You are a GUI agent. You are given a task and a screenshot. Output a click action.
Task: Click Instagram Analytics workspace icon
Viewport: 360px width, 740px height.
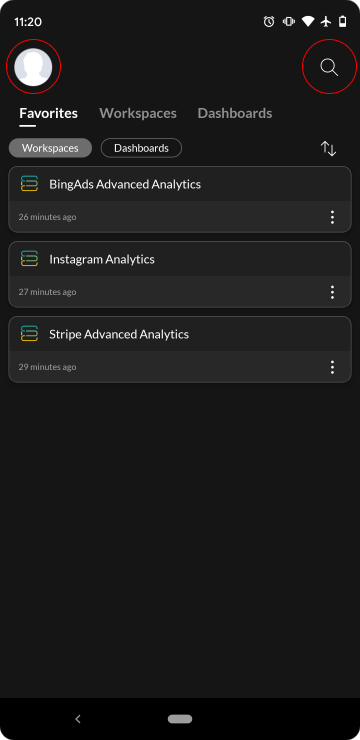[x=29, y=259]
